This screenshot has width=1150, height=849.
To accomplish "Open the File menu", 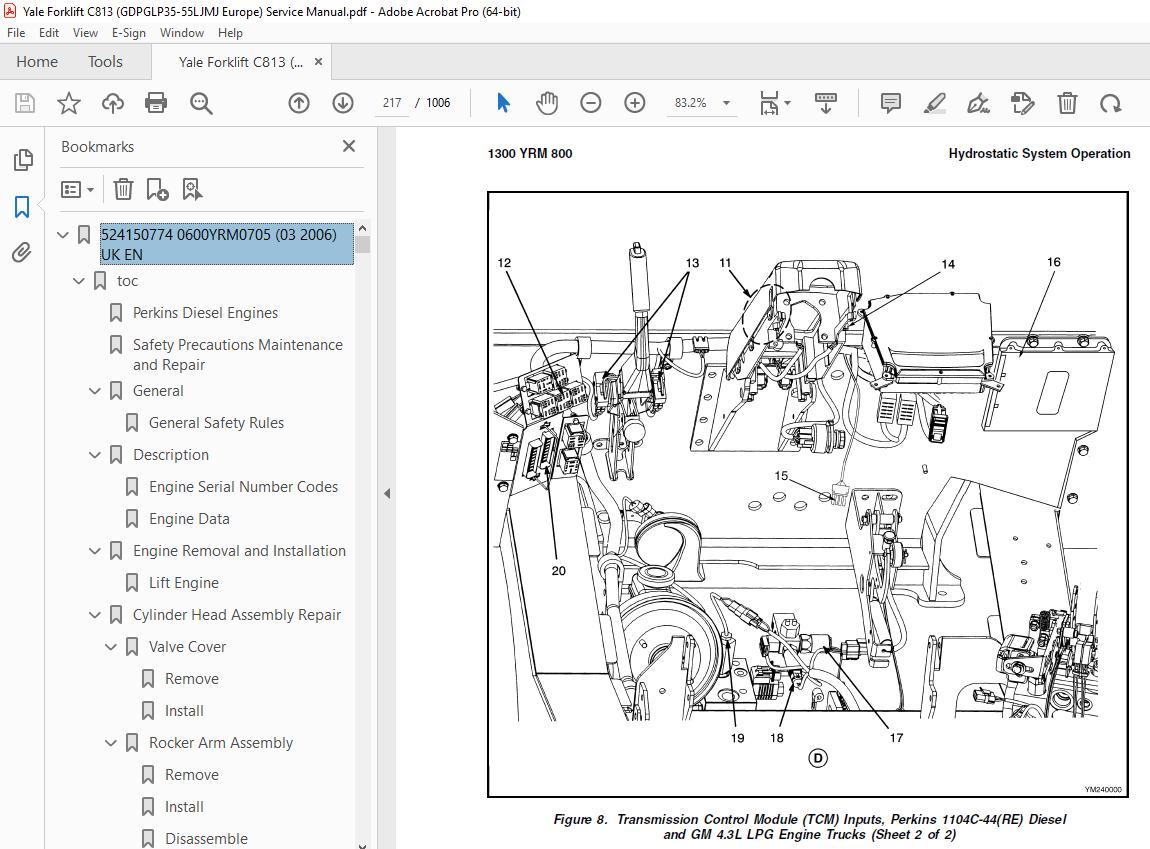I will pos(16,33).
